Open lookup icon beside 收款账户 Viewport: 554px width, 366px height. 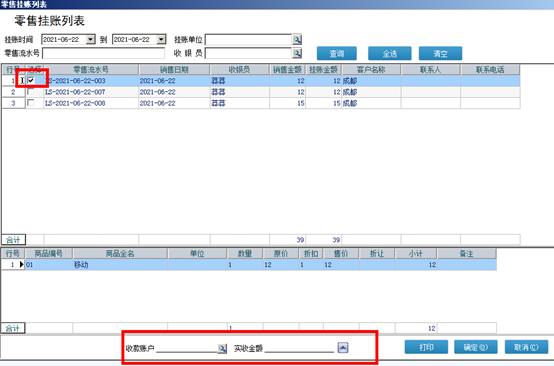point(222,349)
